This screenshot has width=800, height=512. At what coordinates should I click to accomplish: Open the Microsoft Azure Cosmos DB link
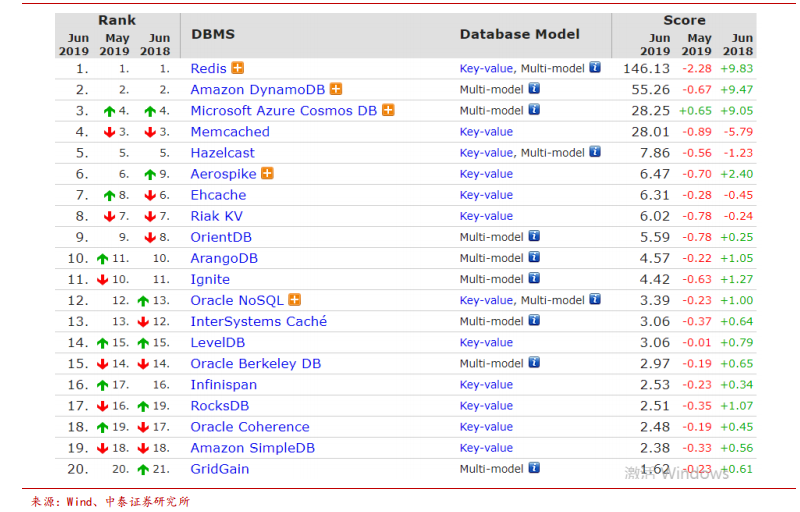284,111
